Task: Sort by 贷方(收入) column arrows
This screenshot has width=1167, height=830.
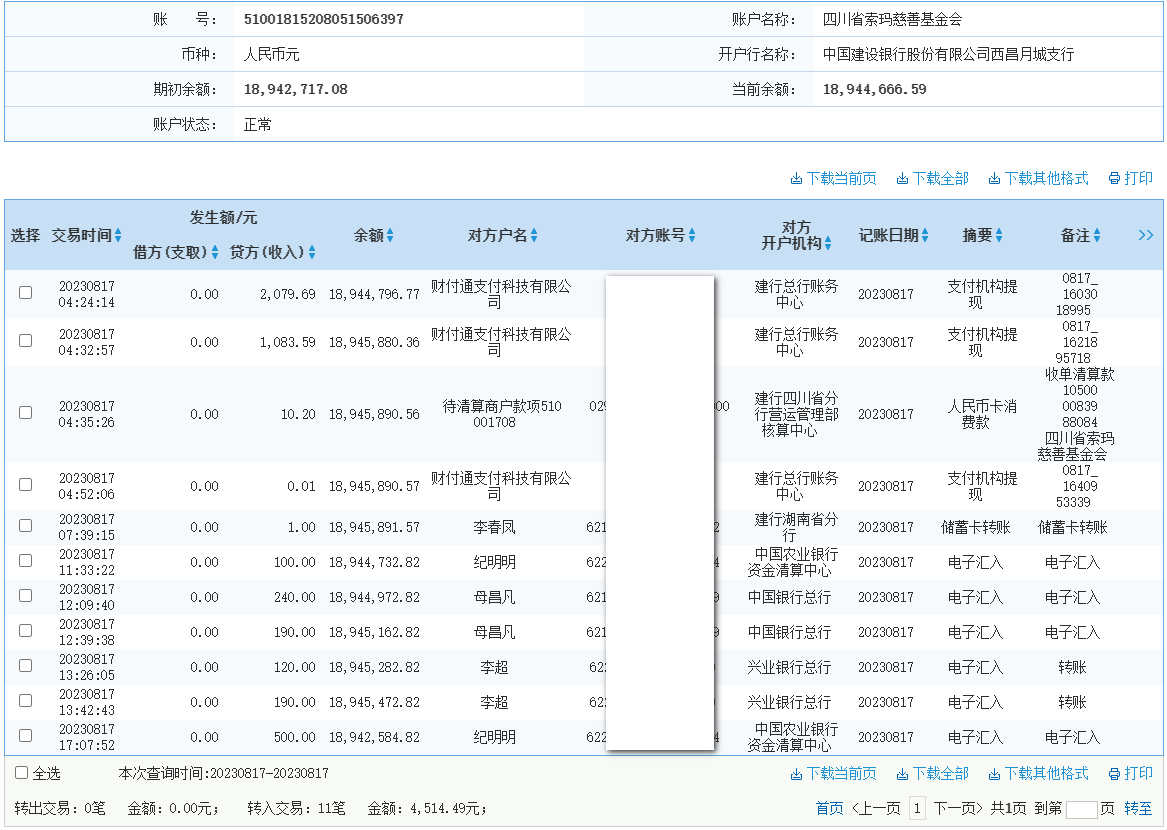Action: tap(312, 252)
